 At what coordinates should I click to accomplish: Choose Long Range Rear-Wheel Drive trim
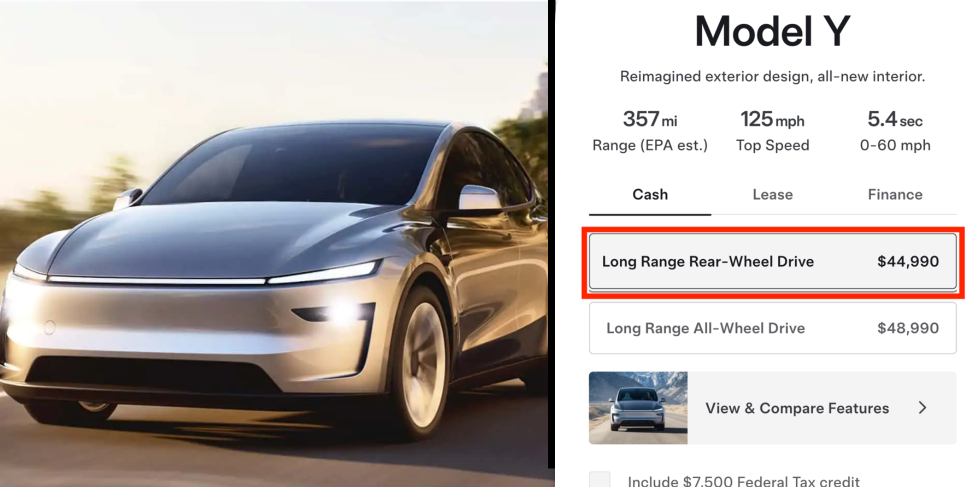point(773,262)
